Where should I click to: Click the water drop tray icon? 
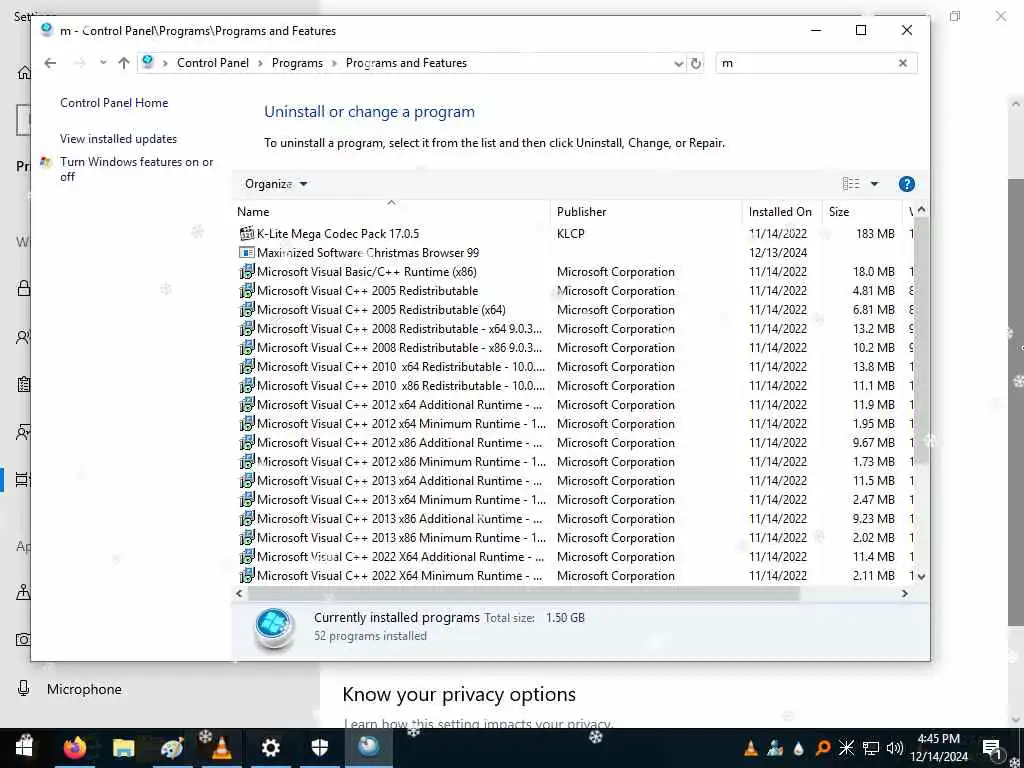[799, 748]
